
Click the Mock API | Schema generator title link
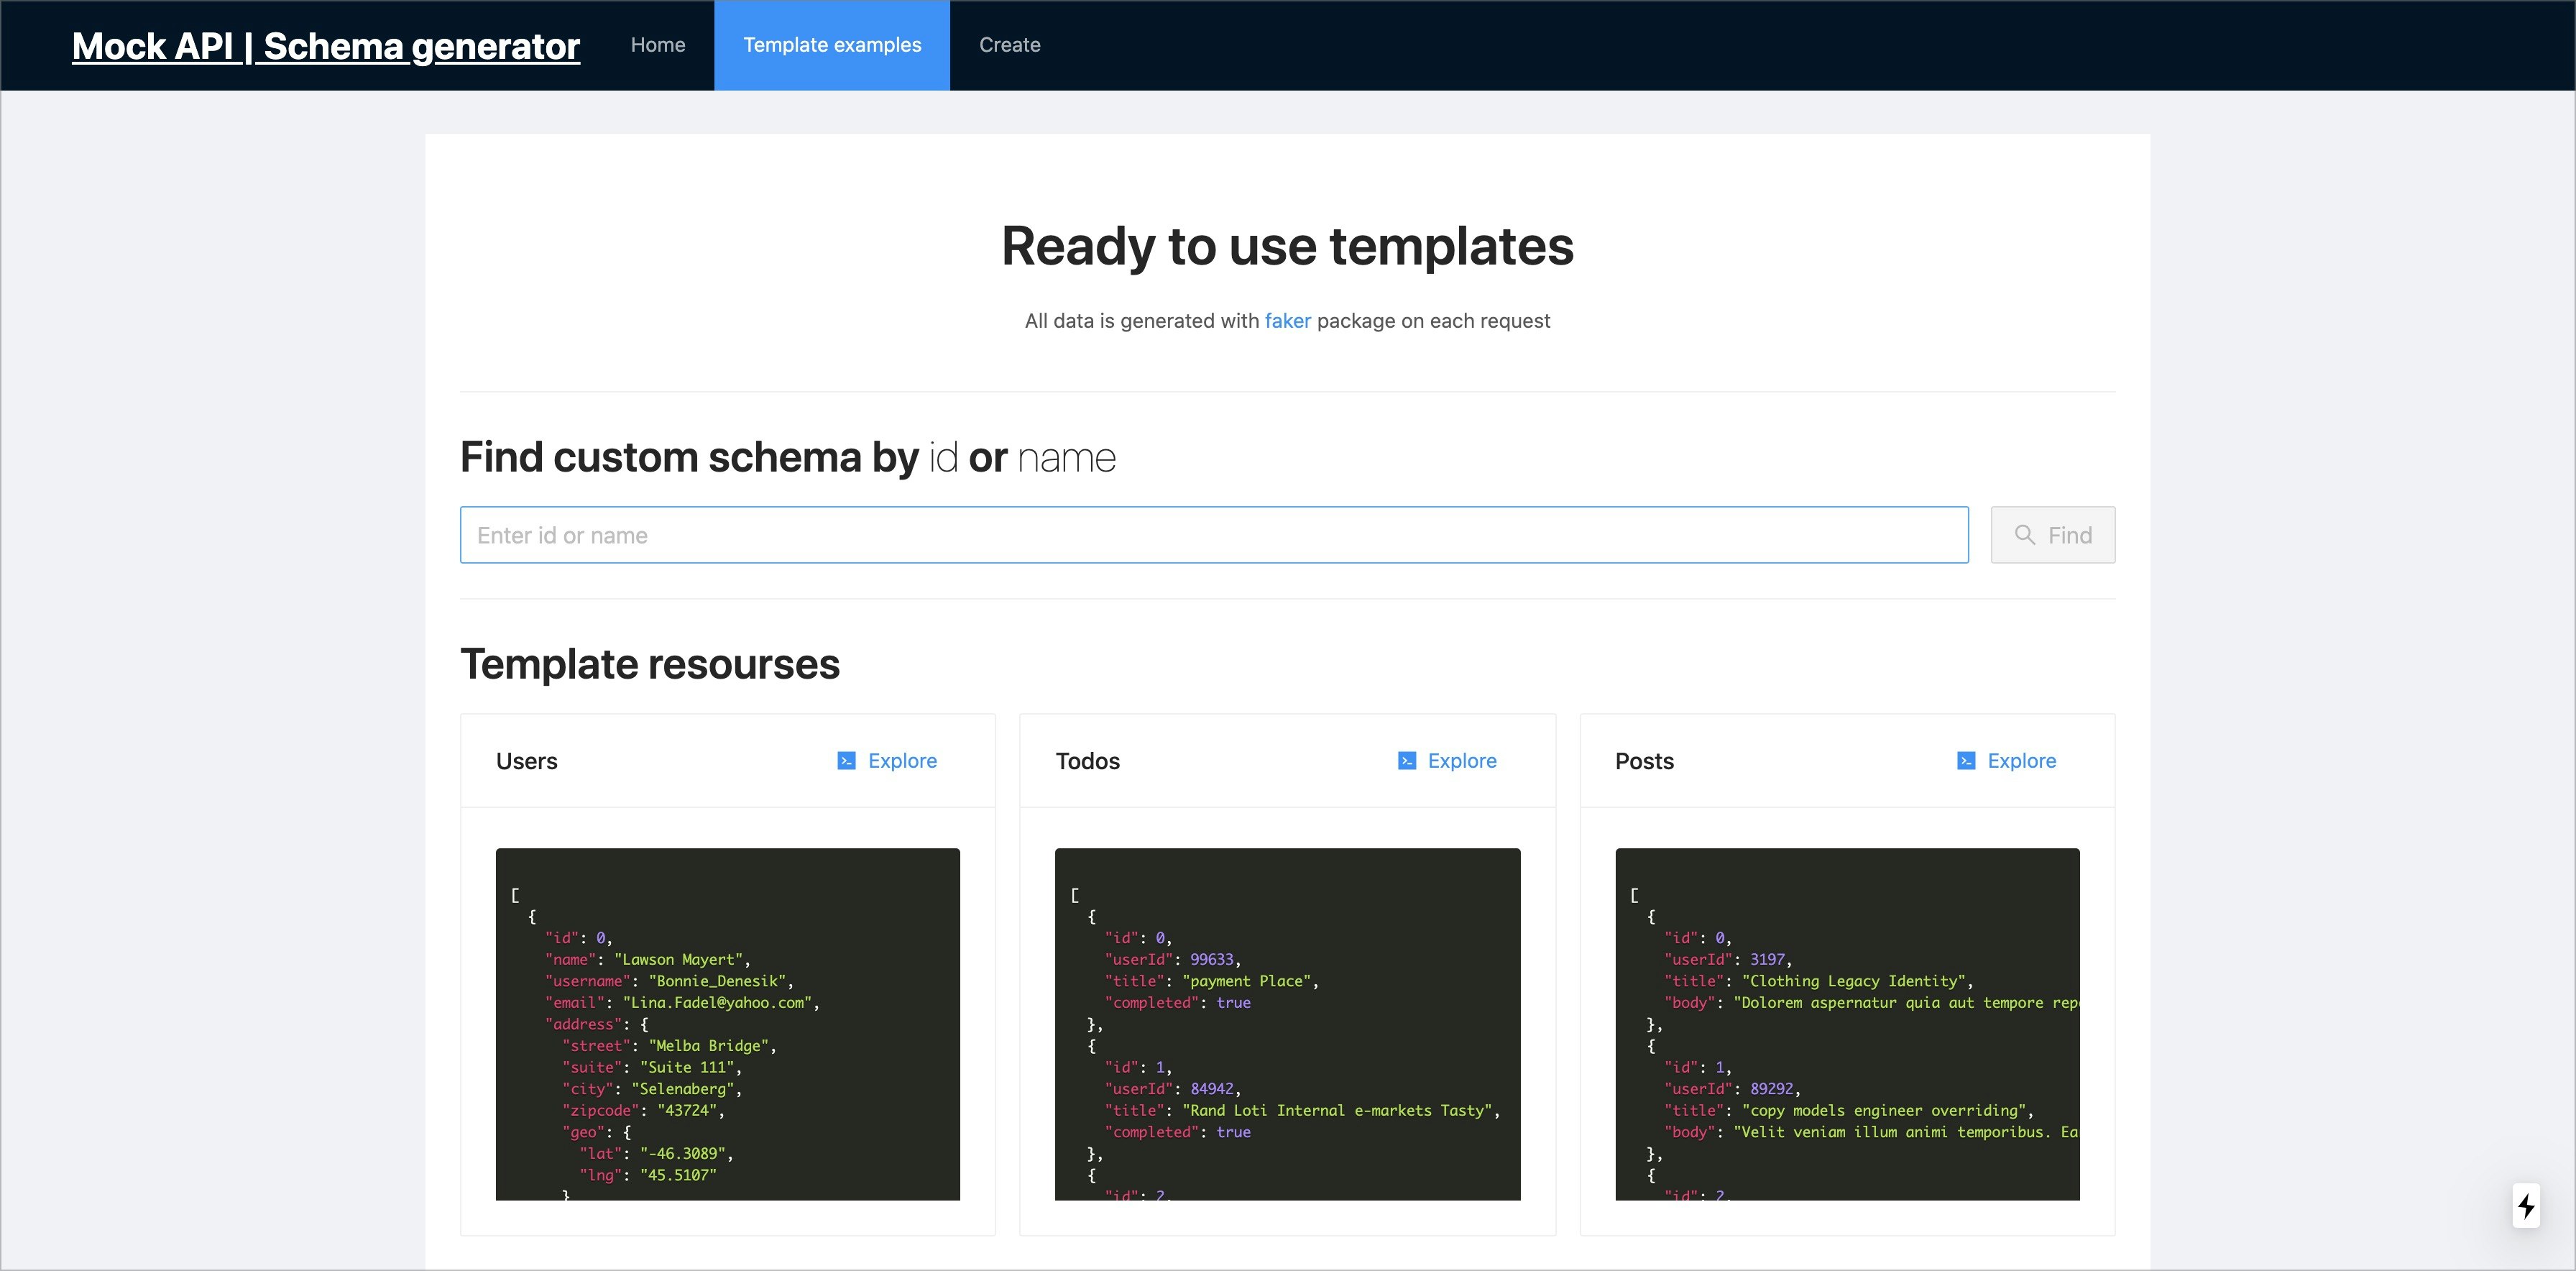[324, 46]
